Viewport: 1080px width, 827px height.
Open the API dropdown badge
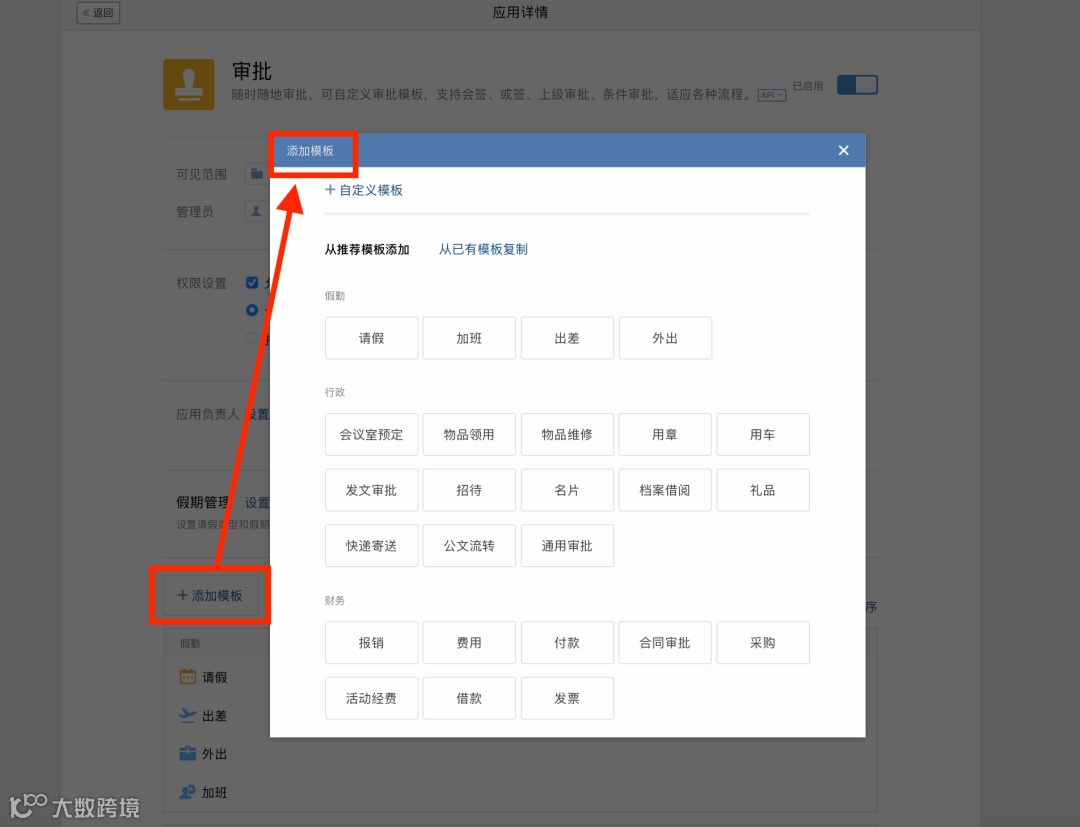click(771, 95)
